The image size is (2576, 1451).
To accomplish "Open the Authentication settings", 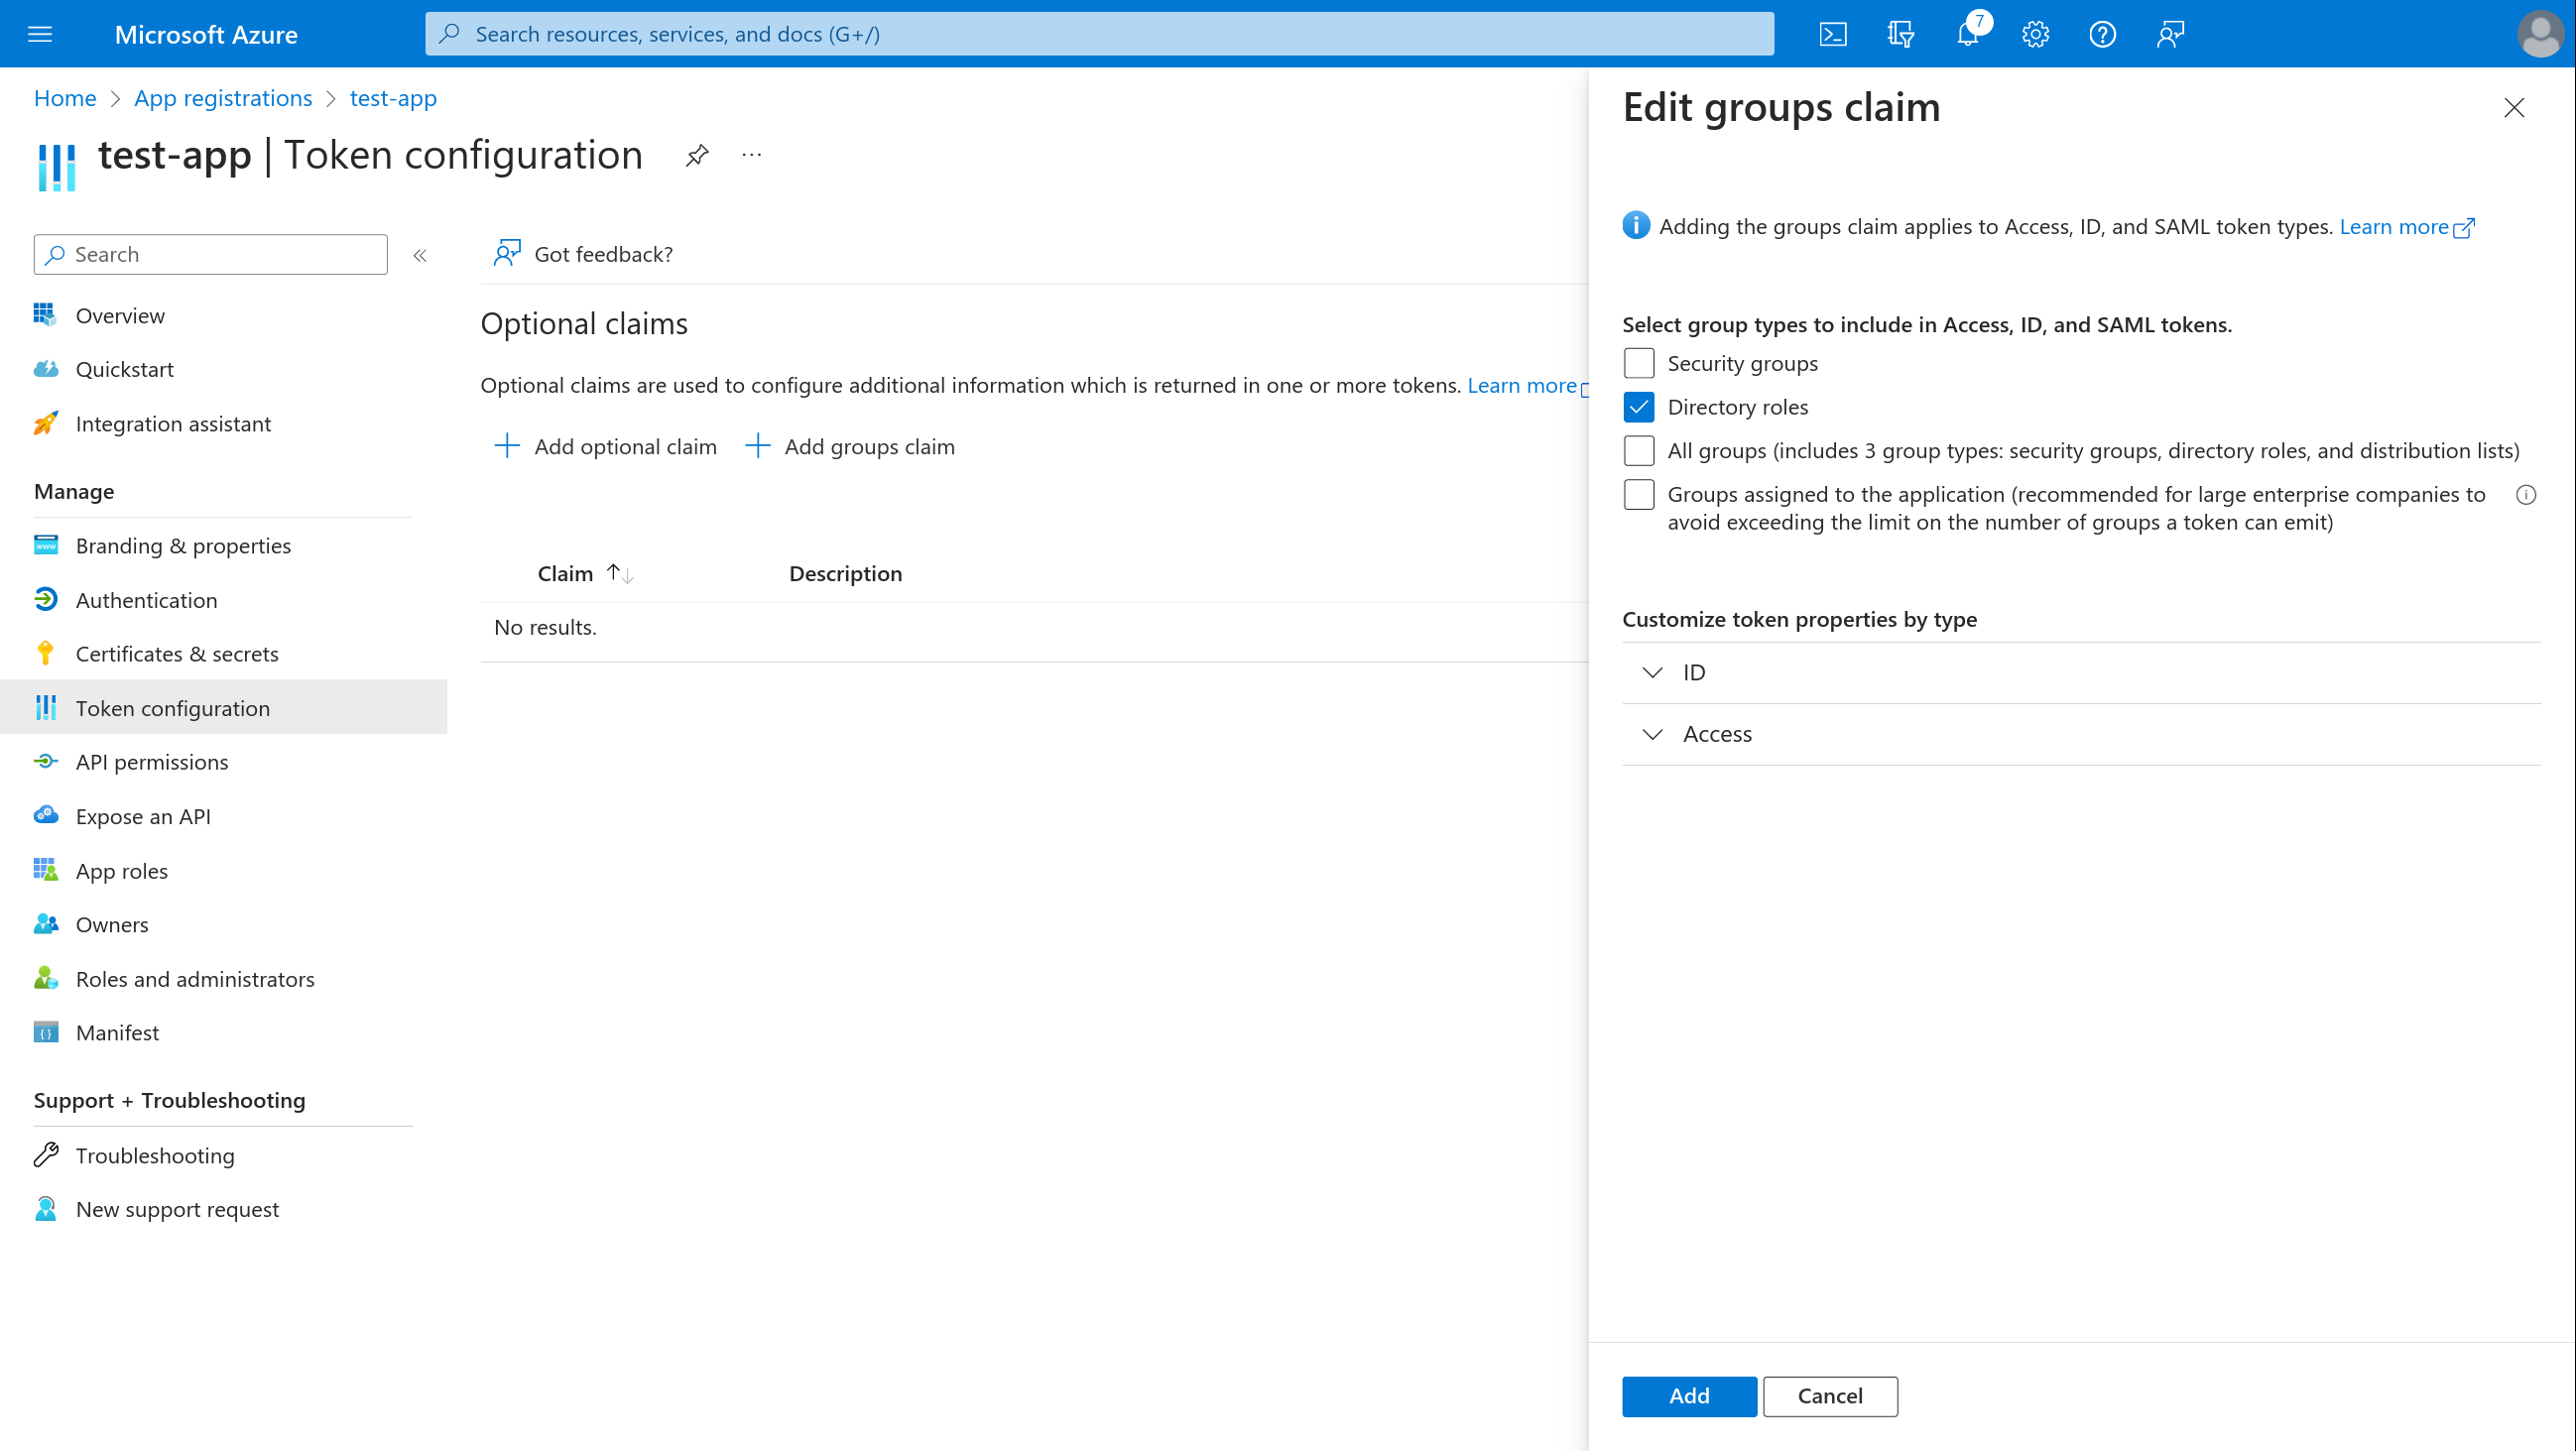I will pyautogui.click(x=146, y=599).
